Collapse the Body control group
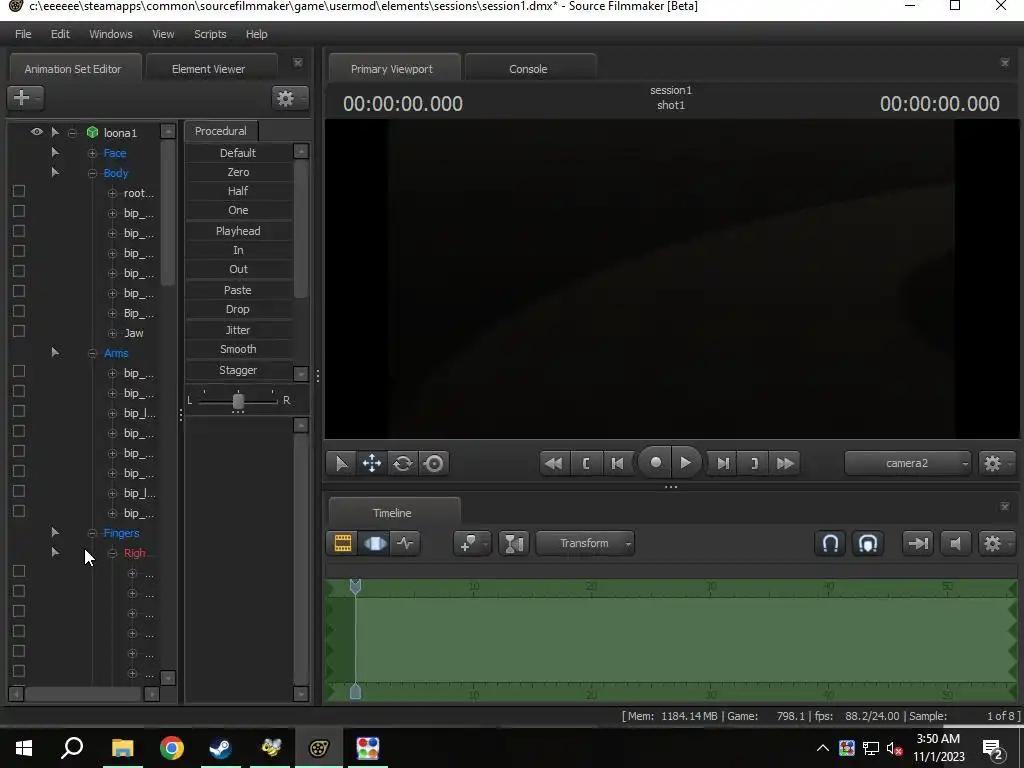The width and height of the screenshot is (1024, 768). [x=92, y=173]
